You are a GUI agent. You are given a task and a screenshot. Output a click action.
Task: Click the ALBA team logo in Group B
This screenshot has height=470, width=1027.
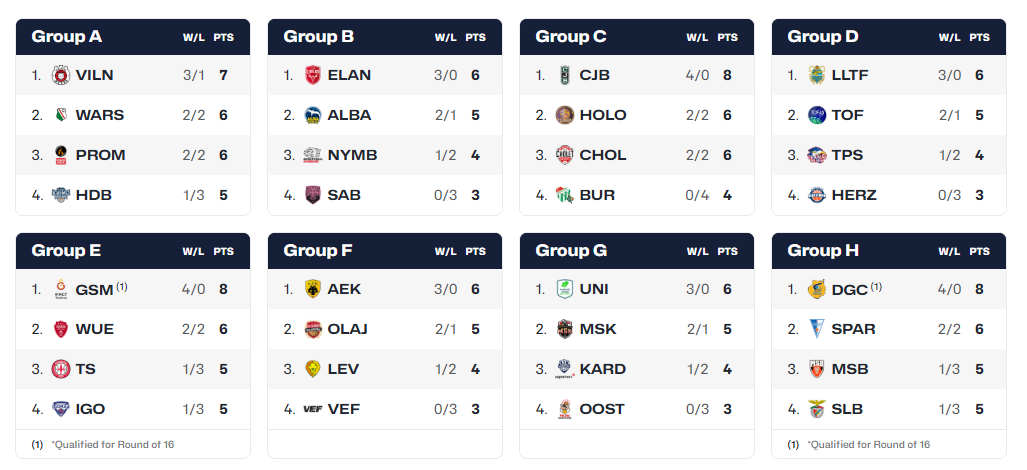[313, 115]
